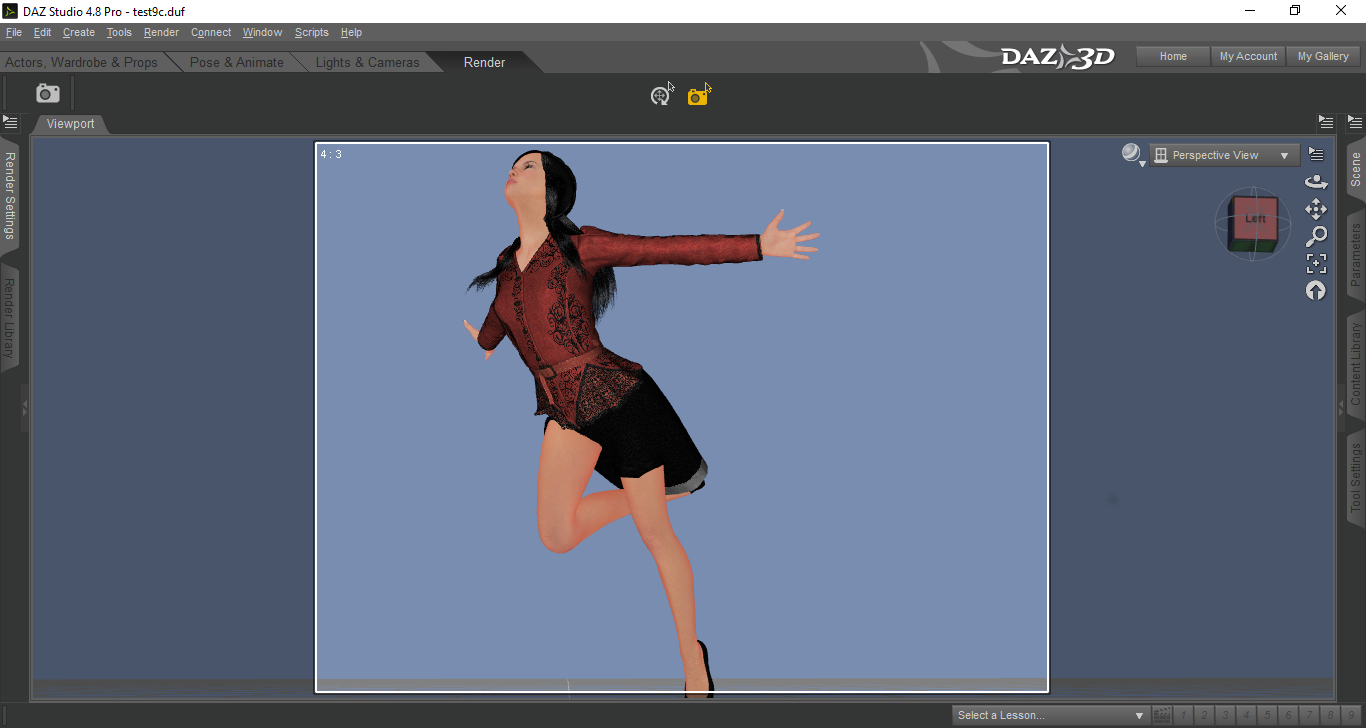Click the reset camera arrow icon
The width and height of the screenshot is (1366, 728).
[1316, 290]
